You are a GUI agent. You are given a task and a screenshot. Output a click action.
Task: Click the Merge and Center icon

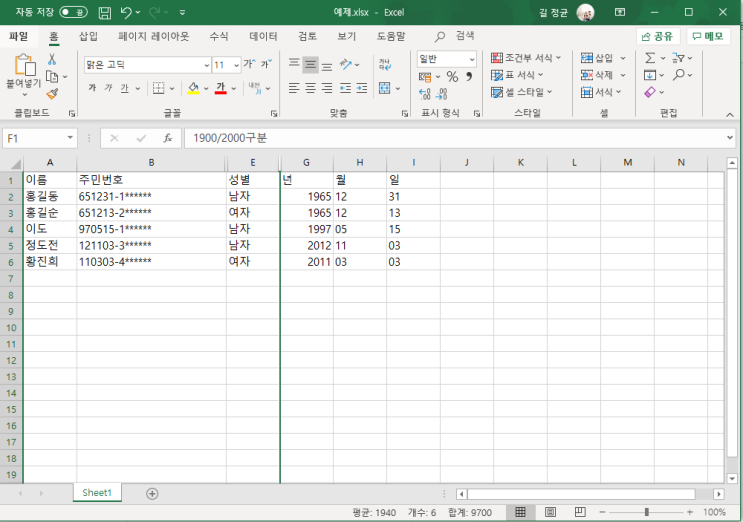pos(384,88)
